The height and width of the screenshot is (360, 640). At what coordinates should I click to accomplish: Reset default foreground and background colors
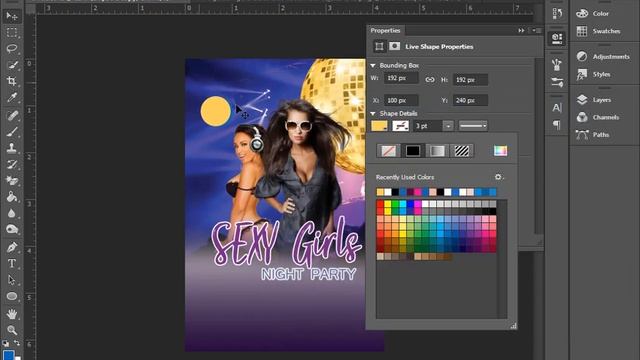[x=5, y=343]
